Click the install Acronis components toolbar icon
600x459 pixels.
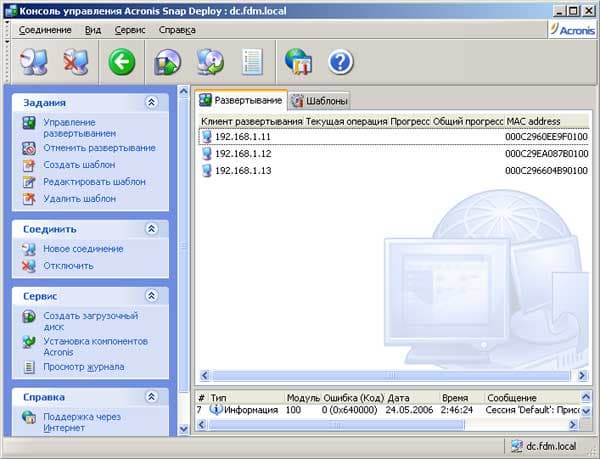210,62
